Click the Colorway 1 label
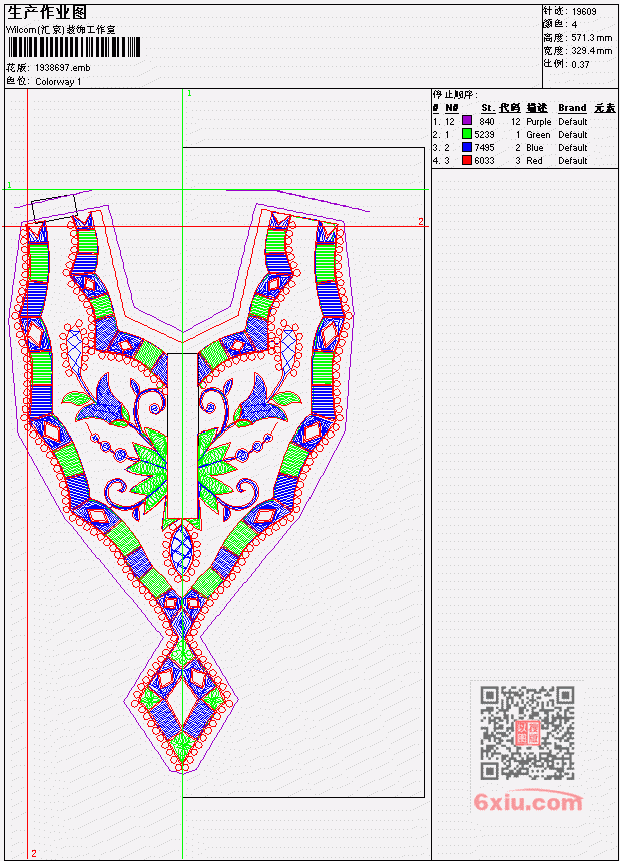The height and width of the screenshot is (861, 620). coord(58,82)
